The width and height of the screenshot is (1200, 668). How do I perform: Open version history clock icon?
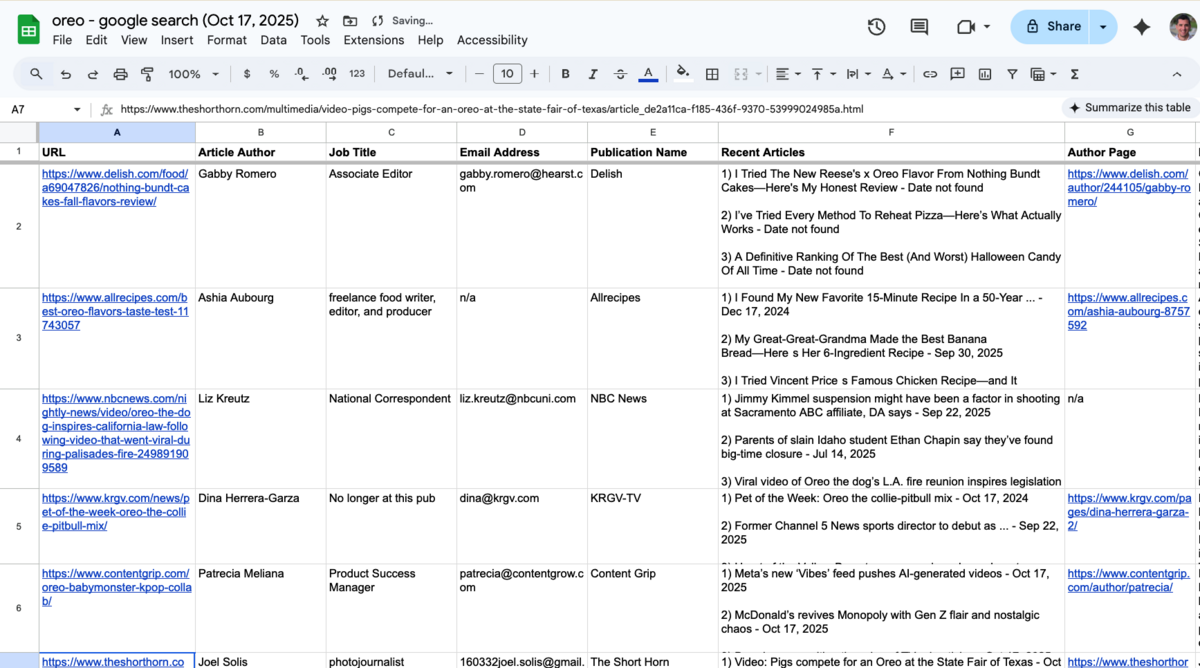(876, 27)
